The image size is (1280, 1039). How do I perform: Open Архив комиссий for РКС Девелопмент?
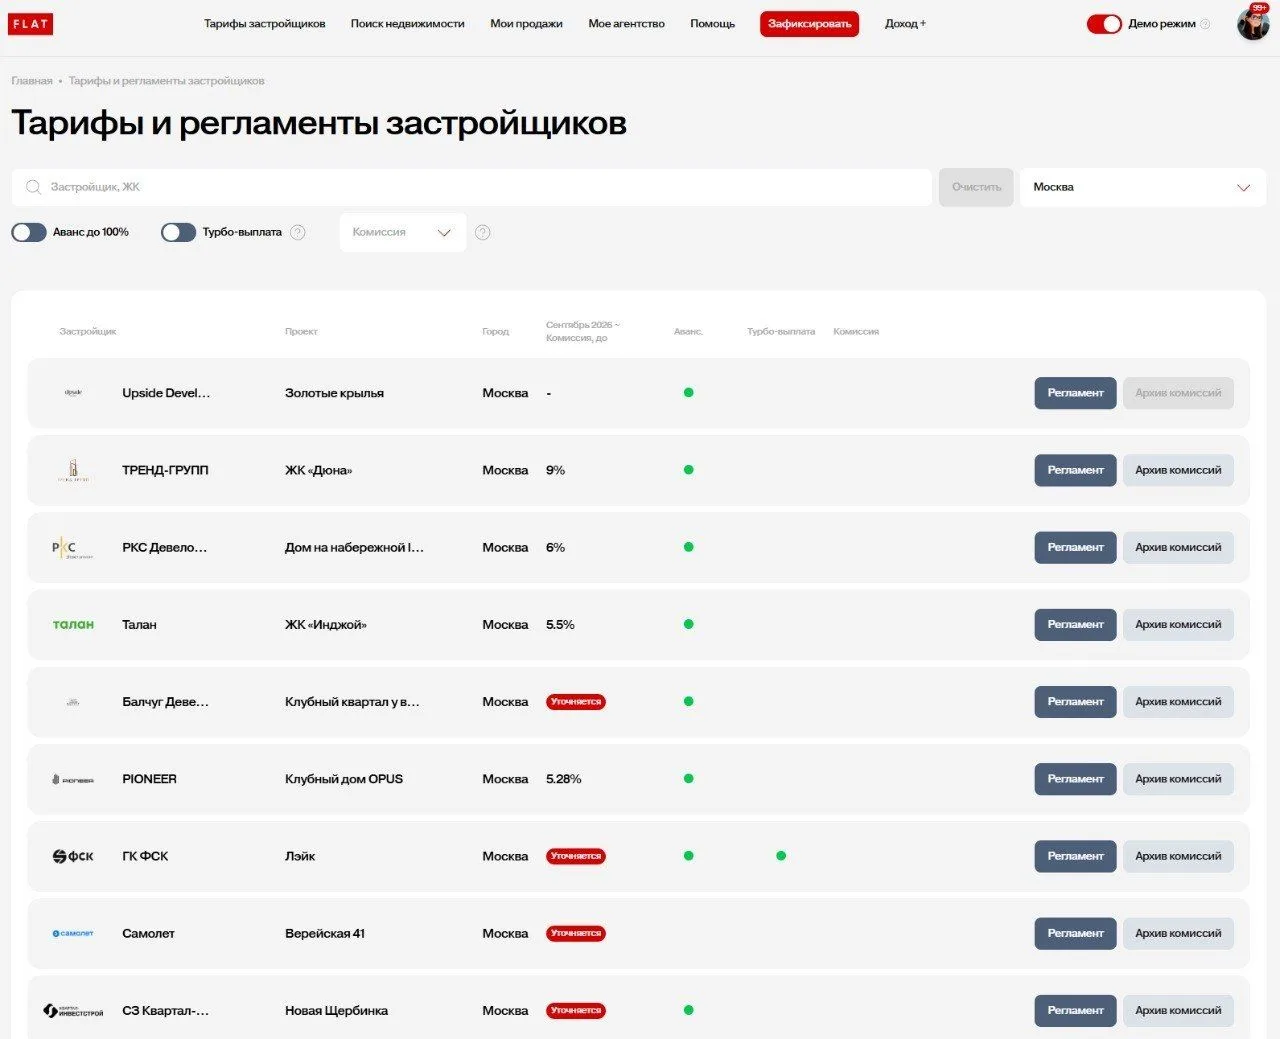(x=1178, y=547)
